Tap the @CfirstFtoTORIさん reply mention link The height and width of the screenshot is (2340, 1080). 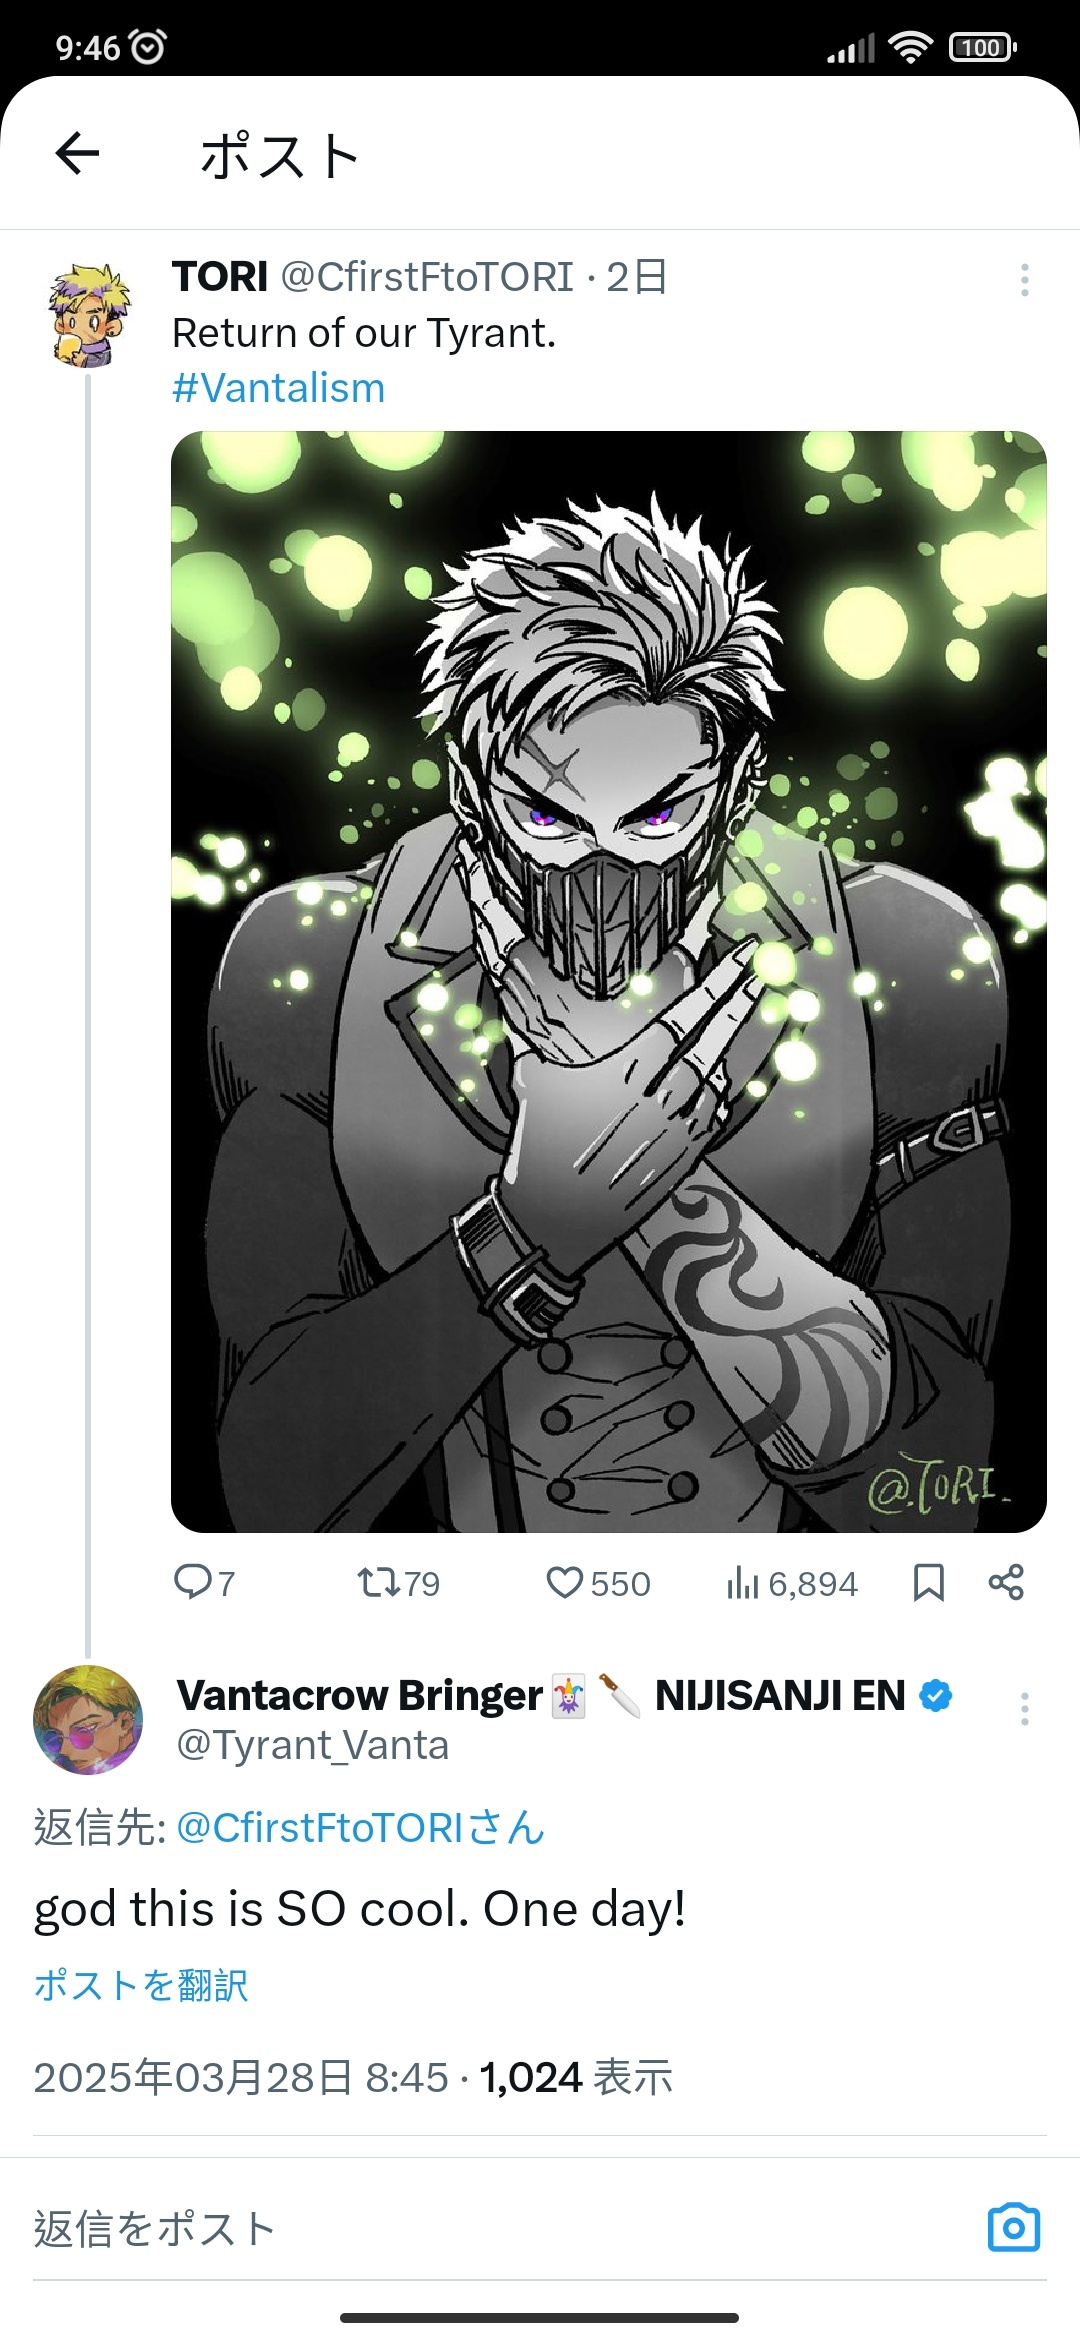(x=360, y=1828)
